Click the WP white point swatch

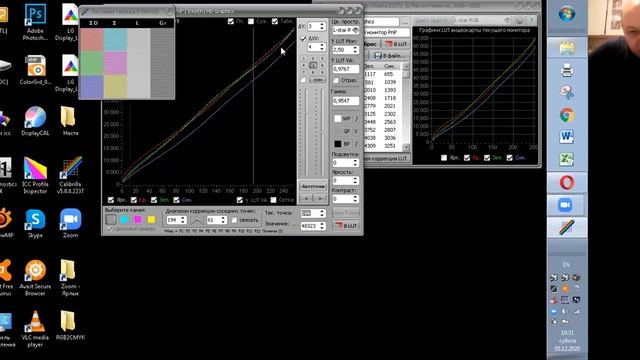338,119
